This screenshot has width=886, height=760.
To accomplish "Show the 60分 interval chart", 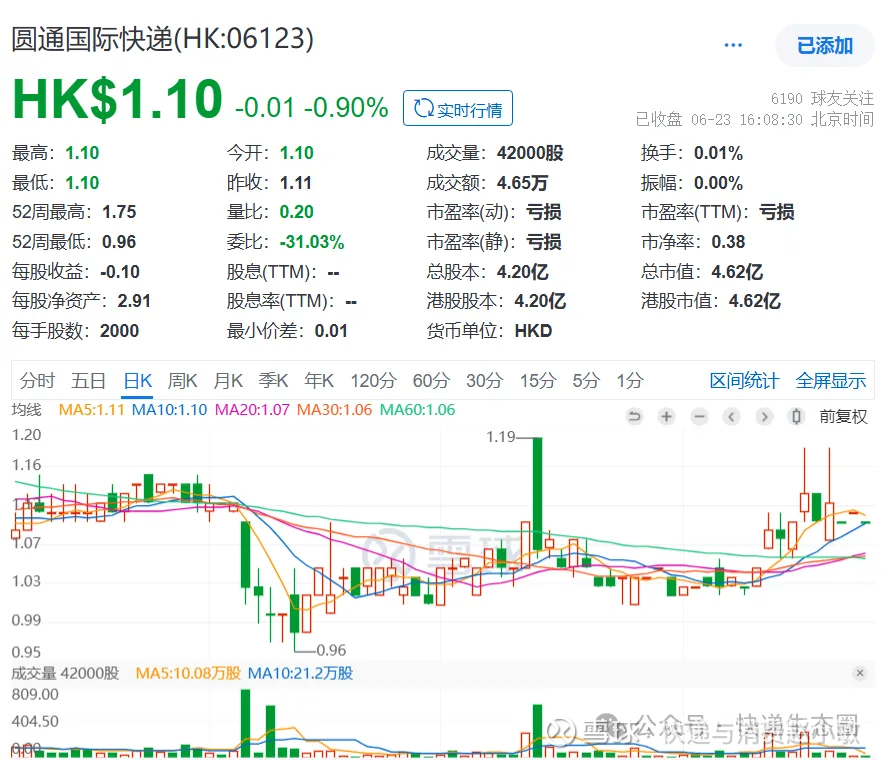I will pos(431,381).
